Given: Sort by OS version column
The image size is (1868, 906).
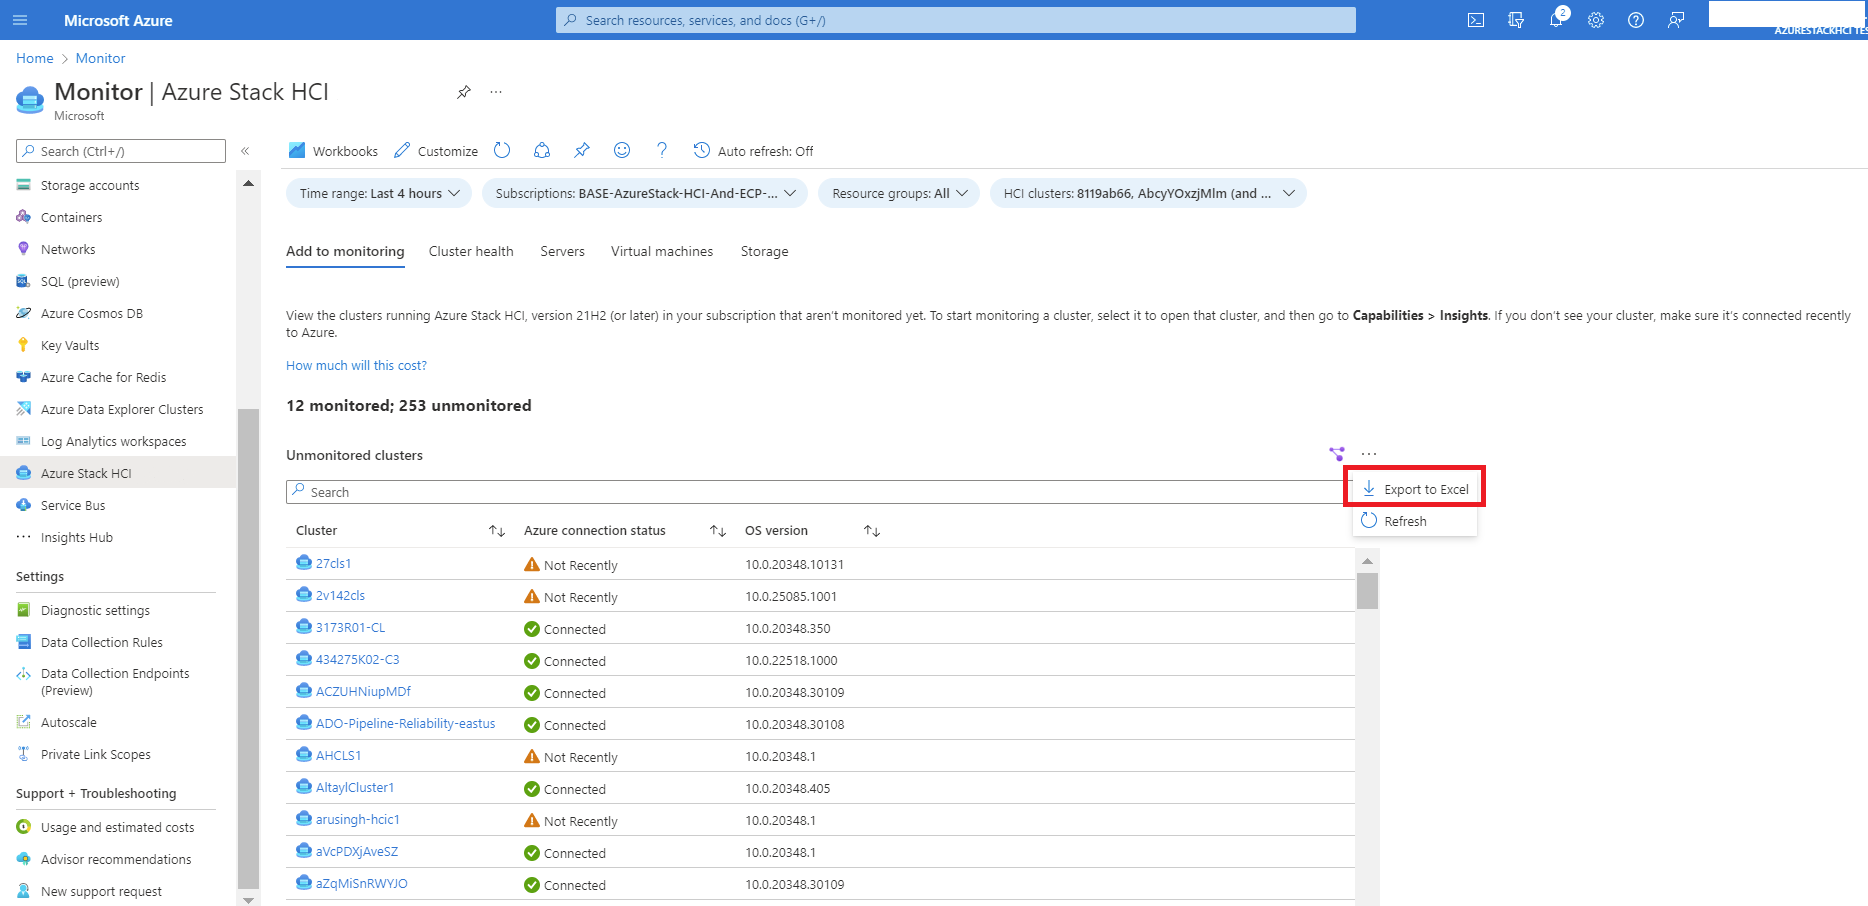Looking at the screenshot, I should [x=872, y=531].
